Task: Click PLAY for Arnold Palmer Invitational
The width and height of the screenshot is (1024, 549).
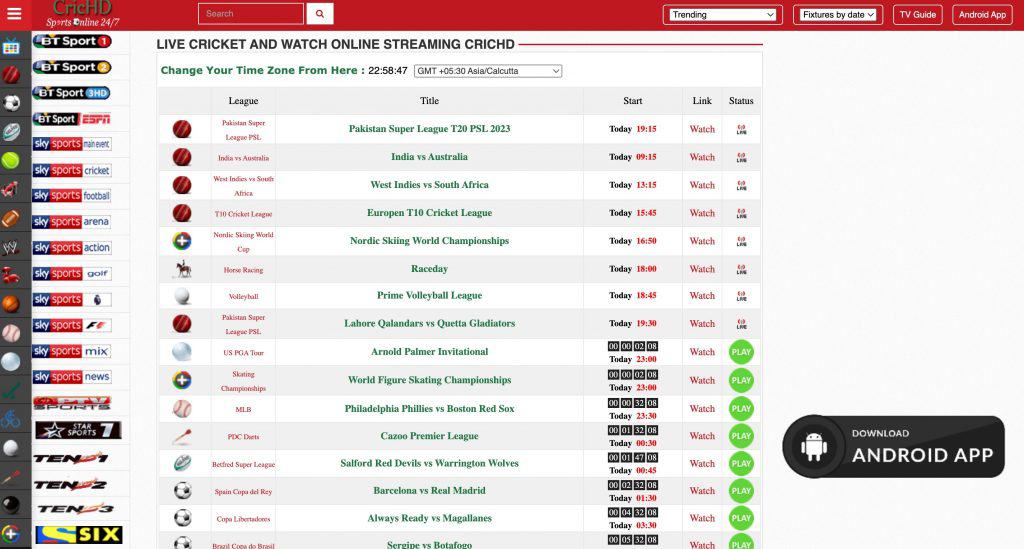Action: coord(741,352)
